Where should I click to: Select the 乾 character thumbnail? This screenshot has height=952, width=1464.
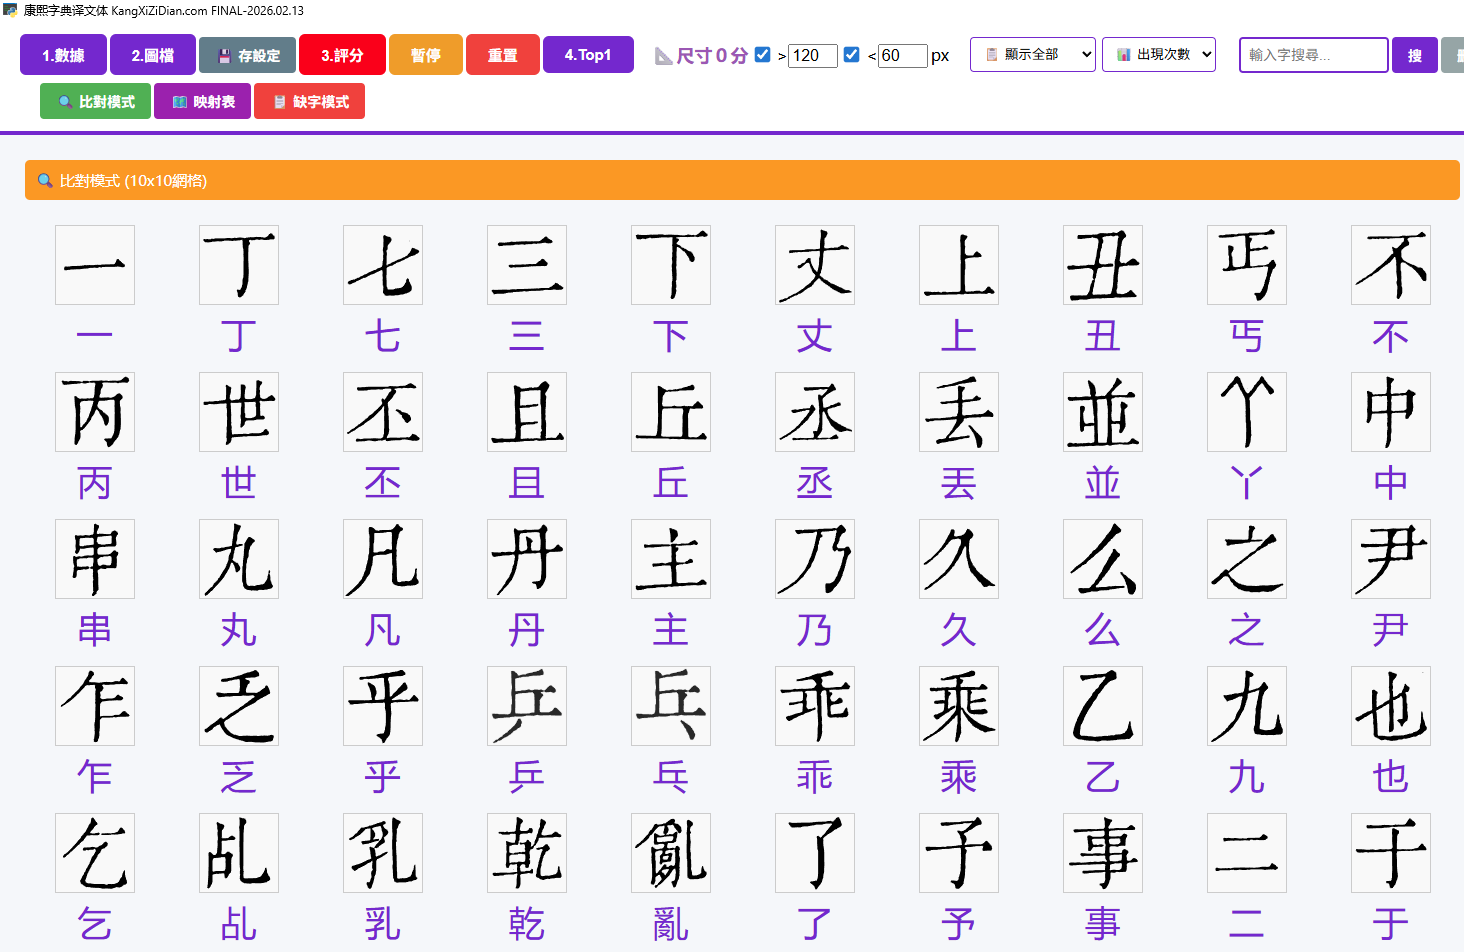(x=527, y=854)
